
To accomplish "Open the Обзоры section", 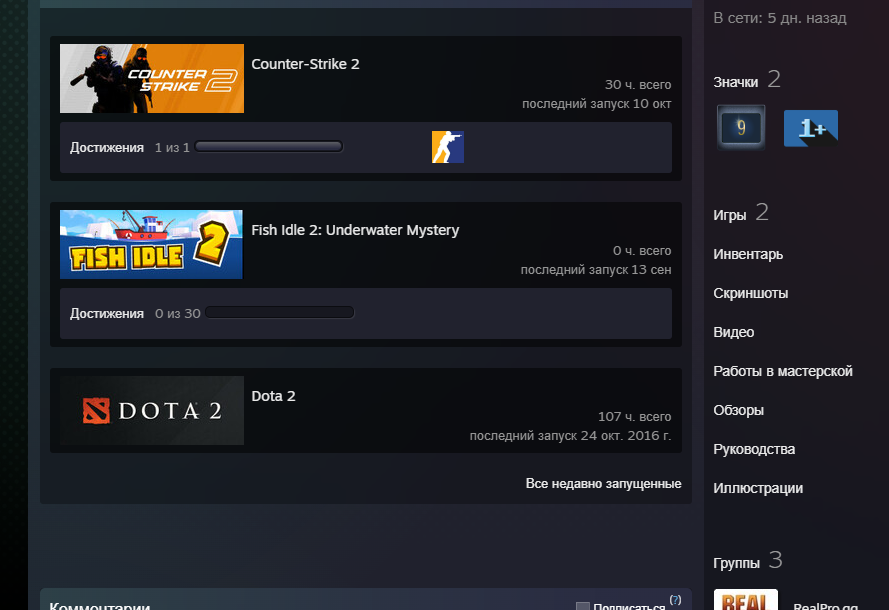I will (x=738, y=410).
